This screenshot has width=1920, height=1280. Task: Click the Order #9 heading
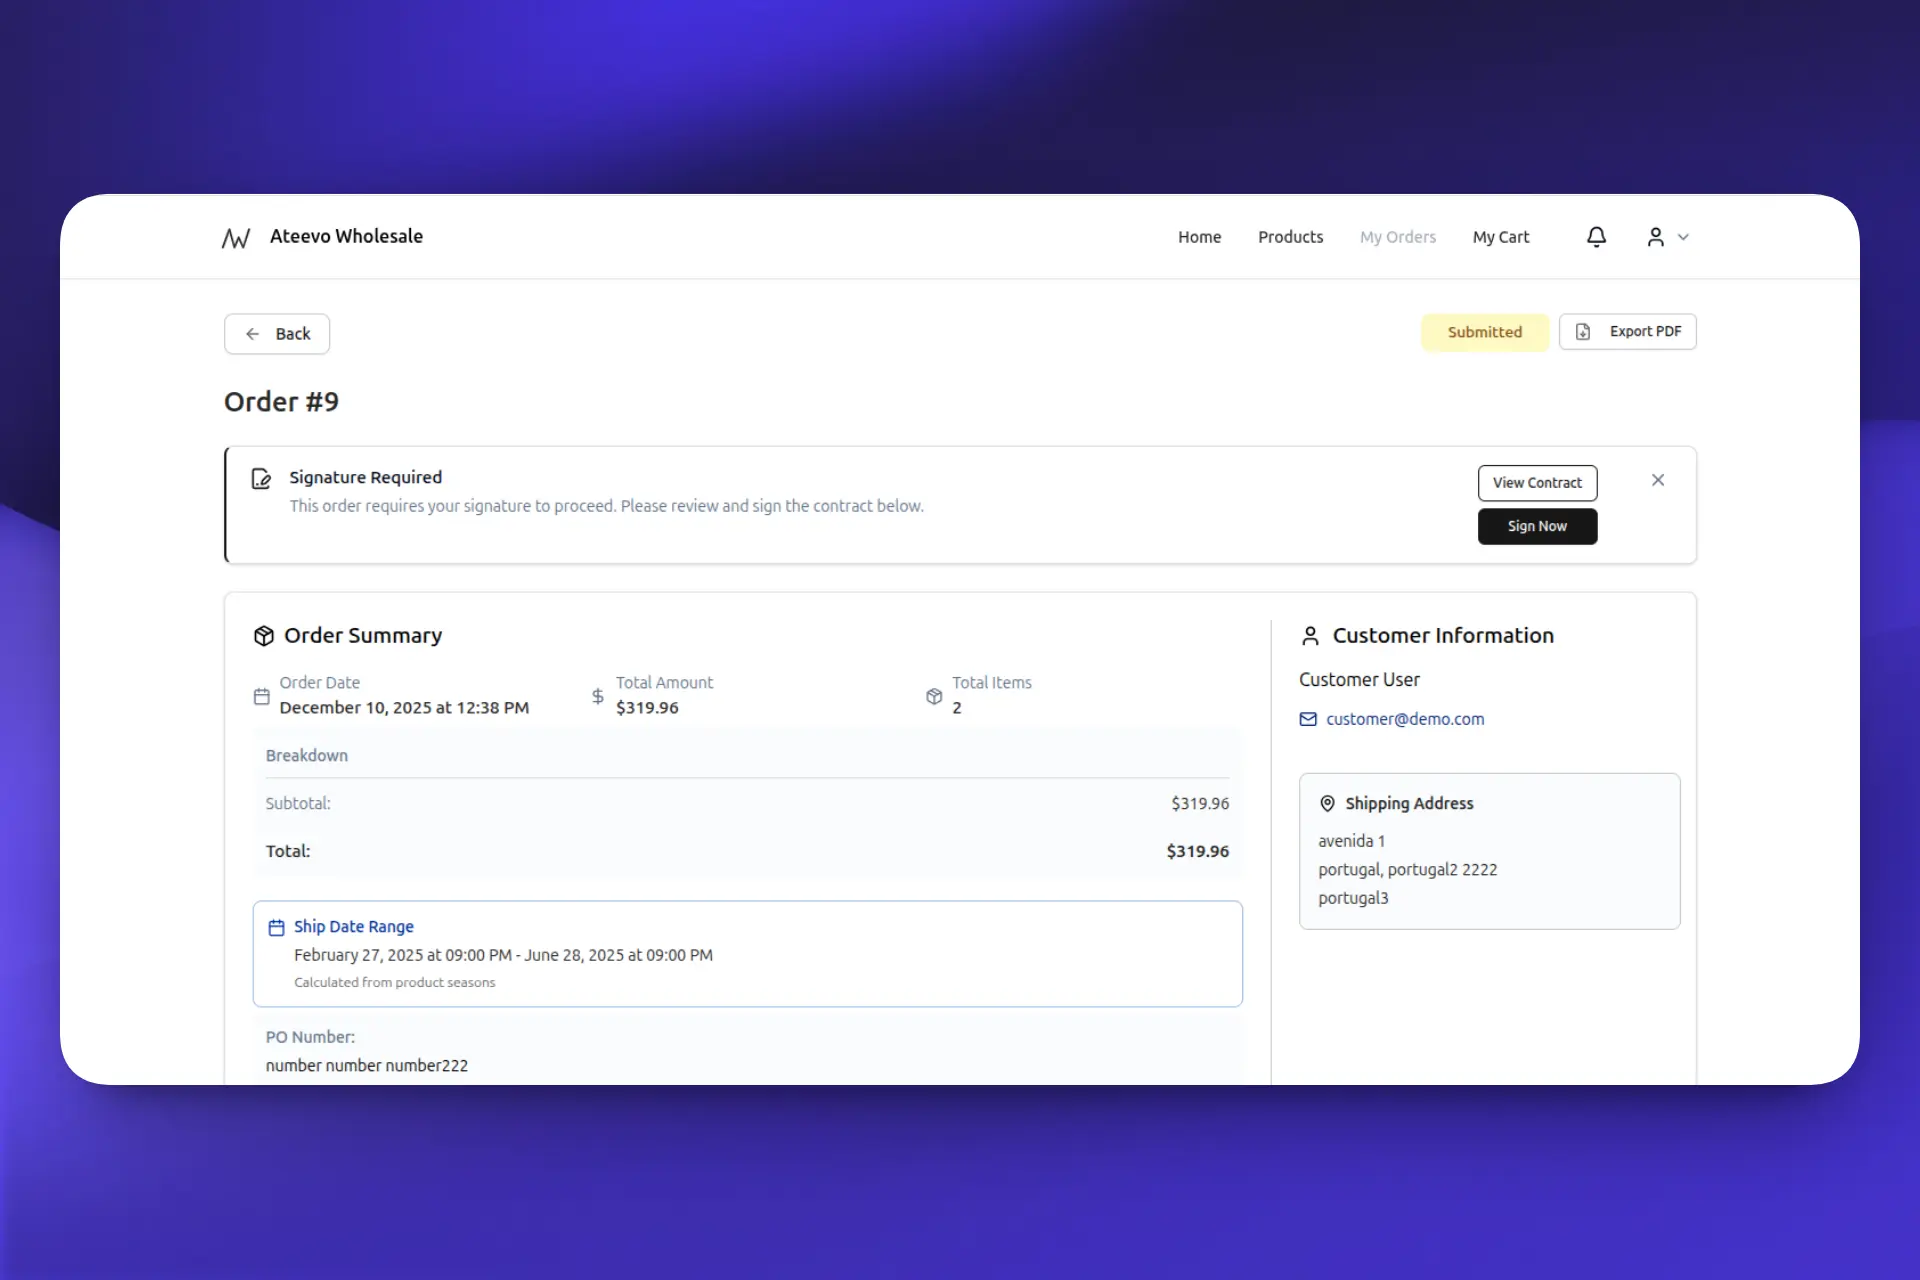click(281, 402)
